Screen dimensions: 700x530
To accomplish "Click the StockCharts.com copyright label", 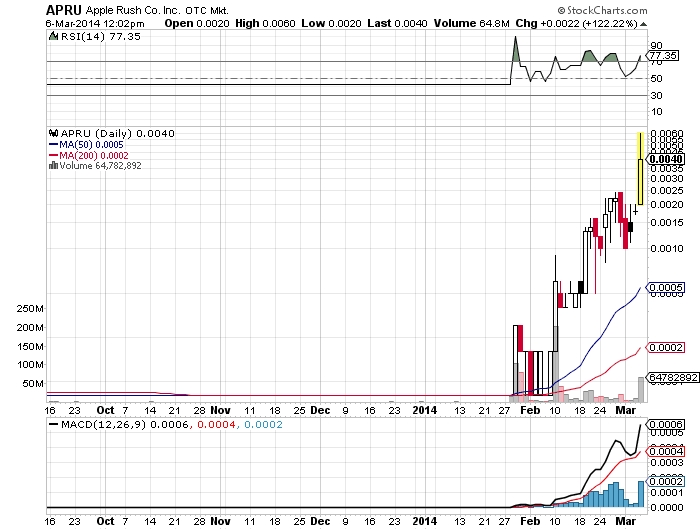I will point(602,10).
